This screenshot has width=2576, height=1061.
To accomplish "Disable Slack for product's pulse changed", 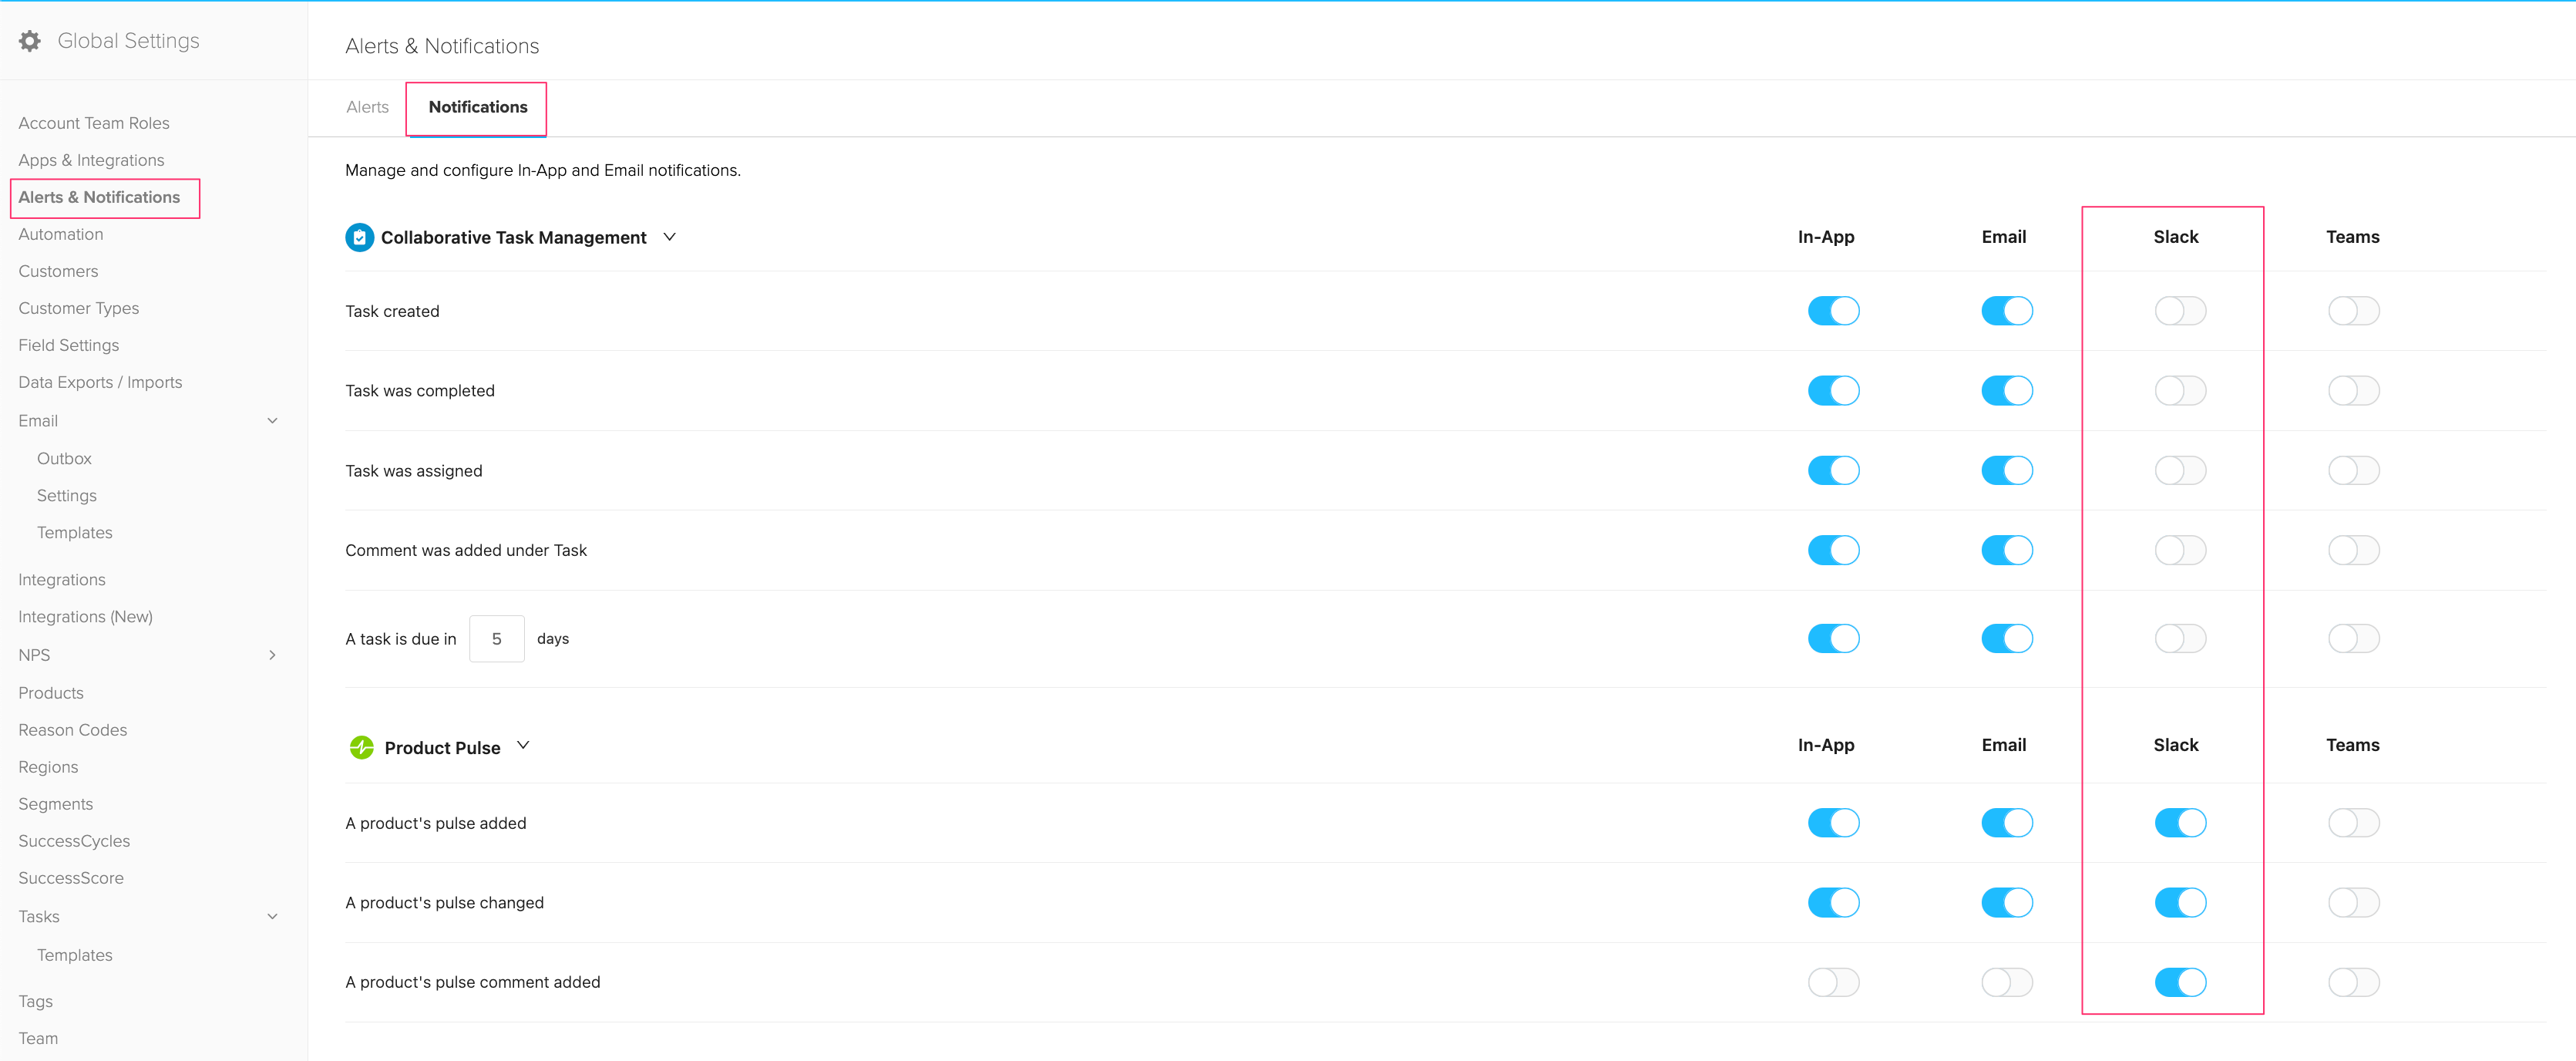I will (2180, 903).
